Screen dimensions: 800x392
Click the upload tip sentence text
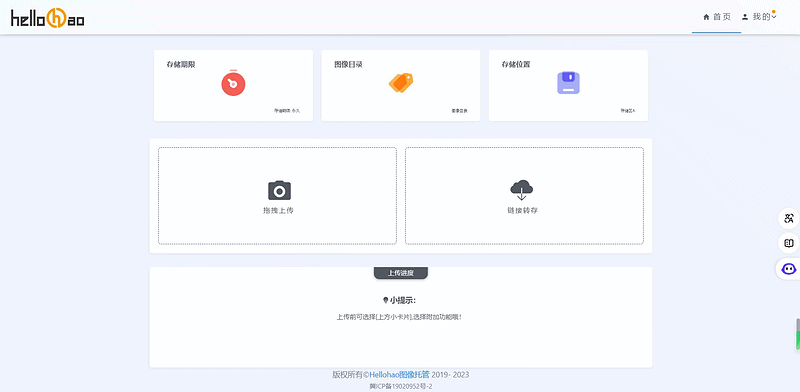399,317
